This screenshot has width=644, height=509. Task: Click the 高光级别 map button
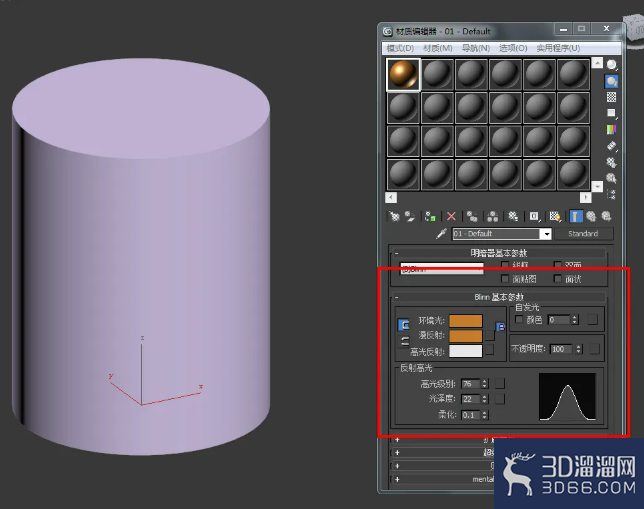500,384
